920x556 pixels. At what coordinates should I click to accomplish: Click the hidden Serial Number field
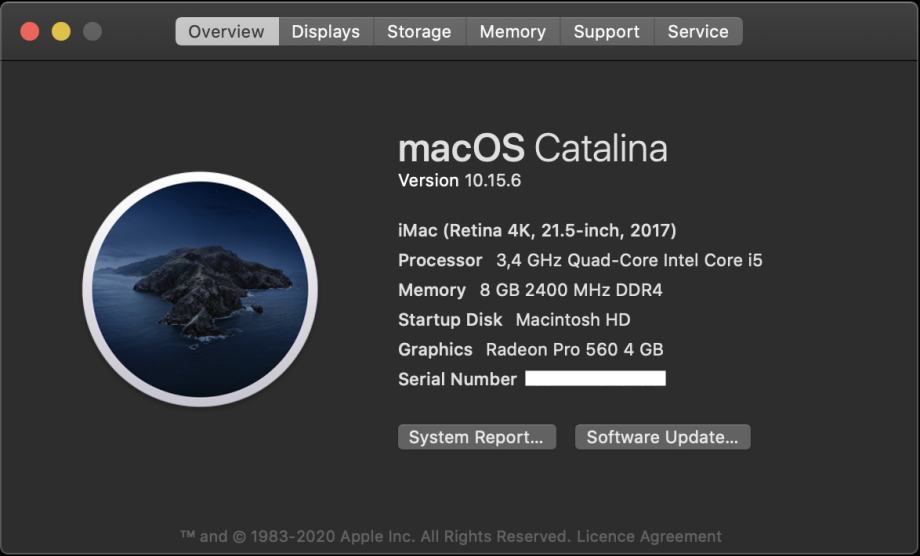[595, 378]
